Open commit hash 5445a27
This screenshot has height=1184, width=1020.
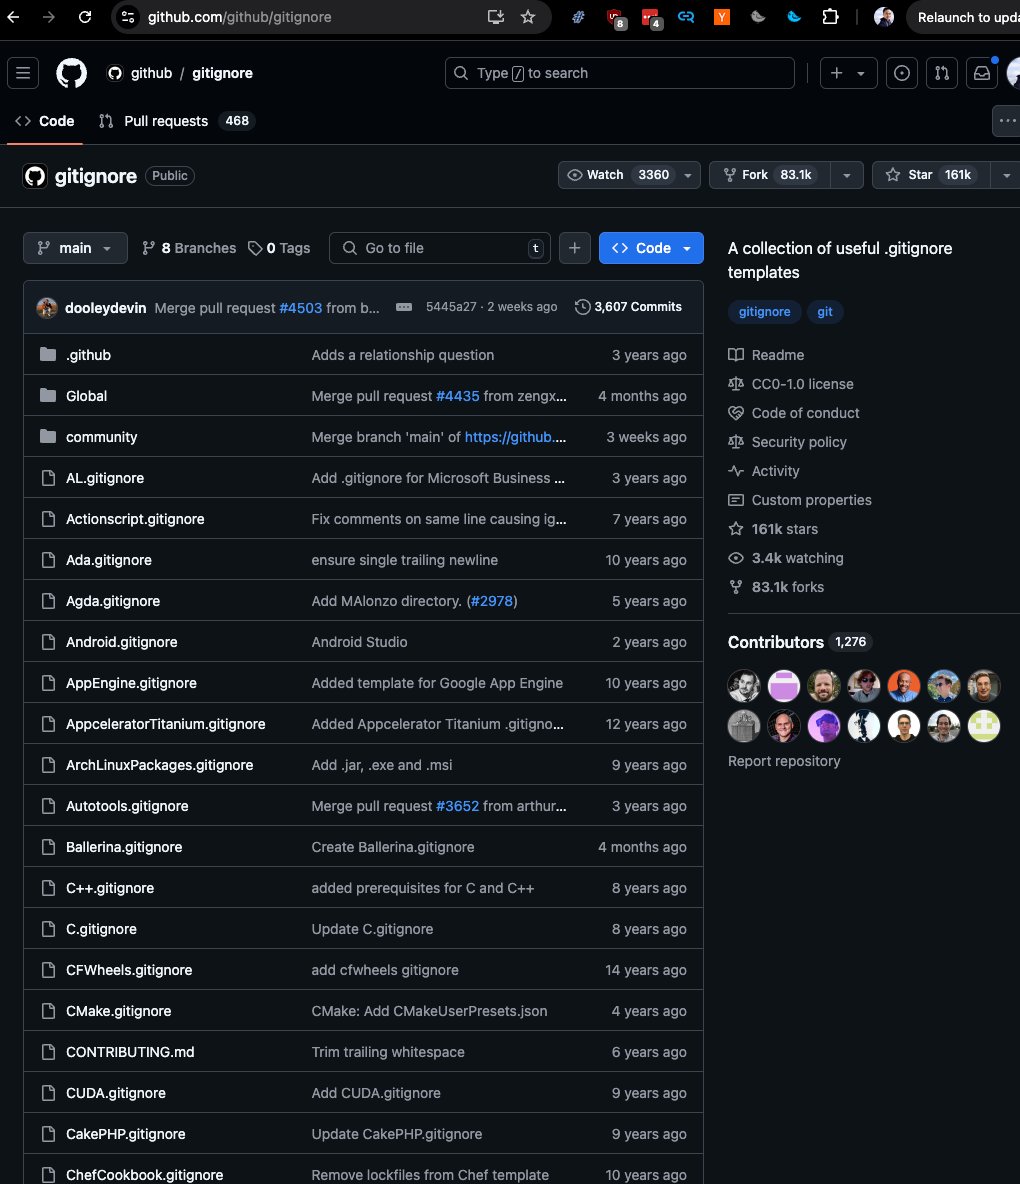click(x=451, y=307)
